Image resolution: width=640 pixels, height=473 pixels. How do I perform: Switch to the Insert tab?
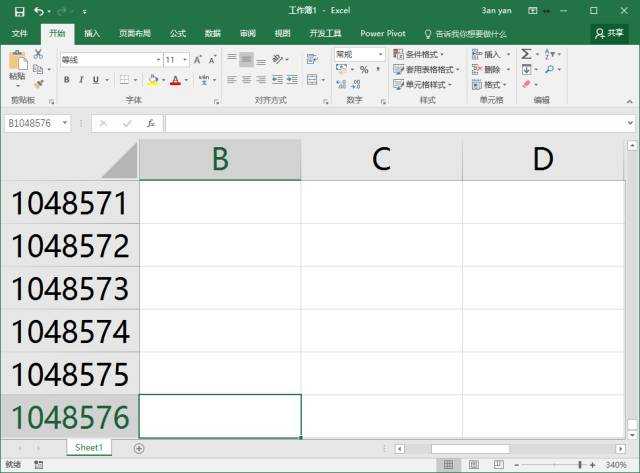point(91,33)
